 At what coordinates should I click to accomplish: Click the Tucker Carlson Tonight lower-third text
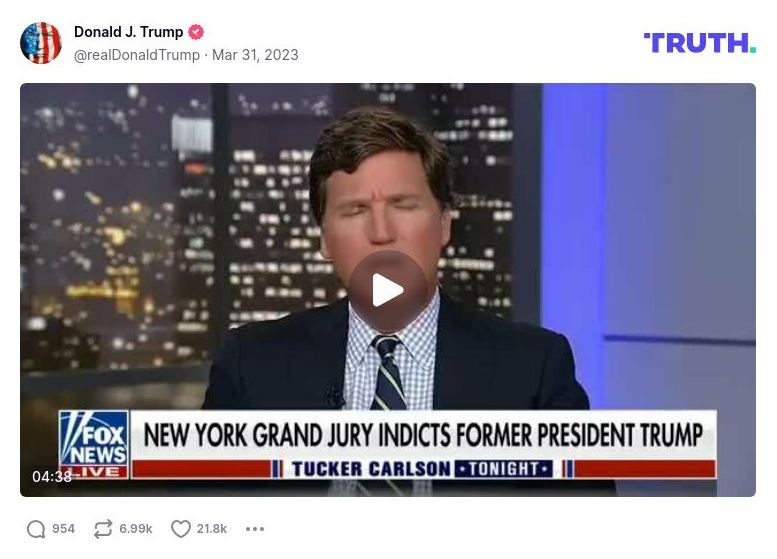click(422, 469)
